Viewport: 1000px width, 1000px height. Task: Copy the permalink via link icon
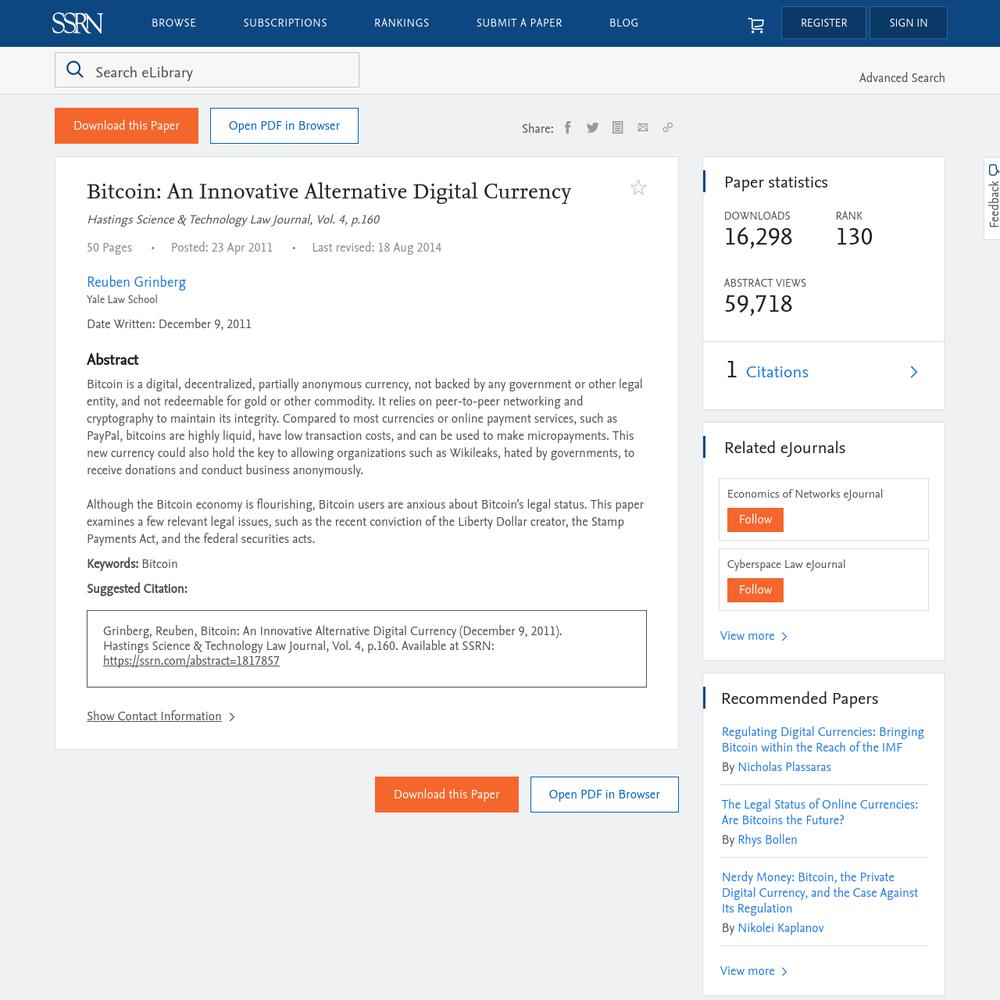pyautogui.click(x=668, y=128)
